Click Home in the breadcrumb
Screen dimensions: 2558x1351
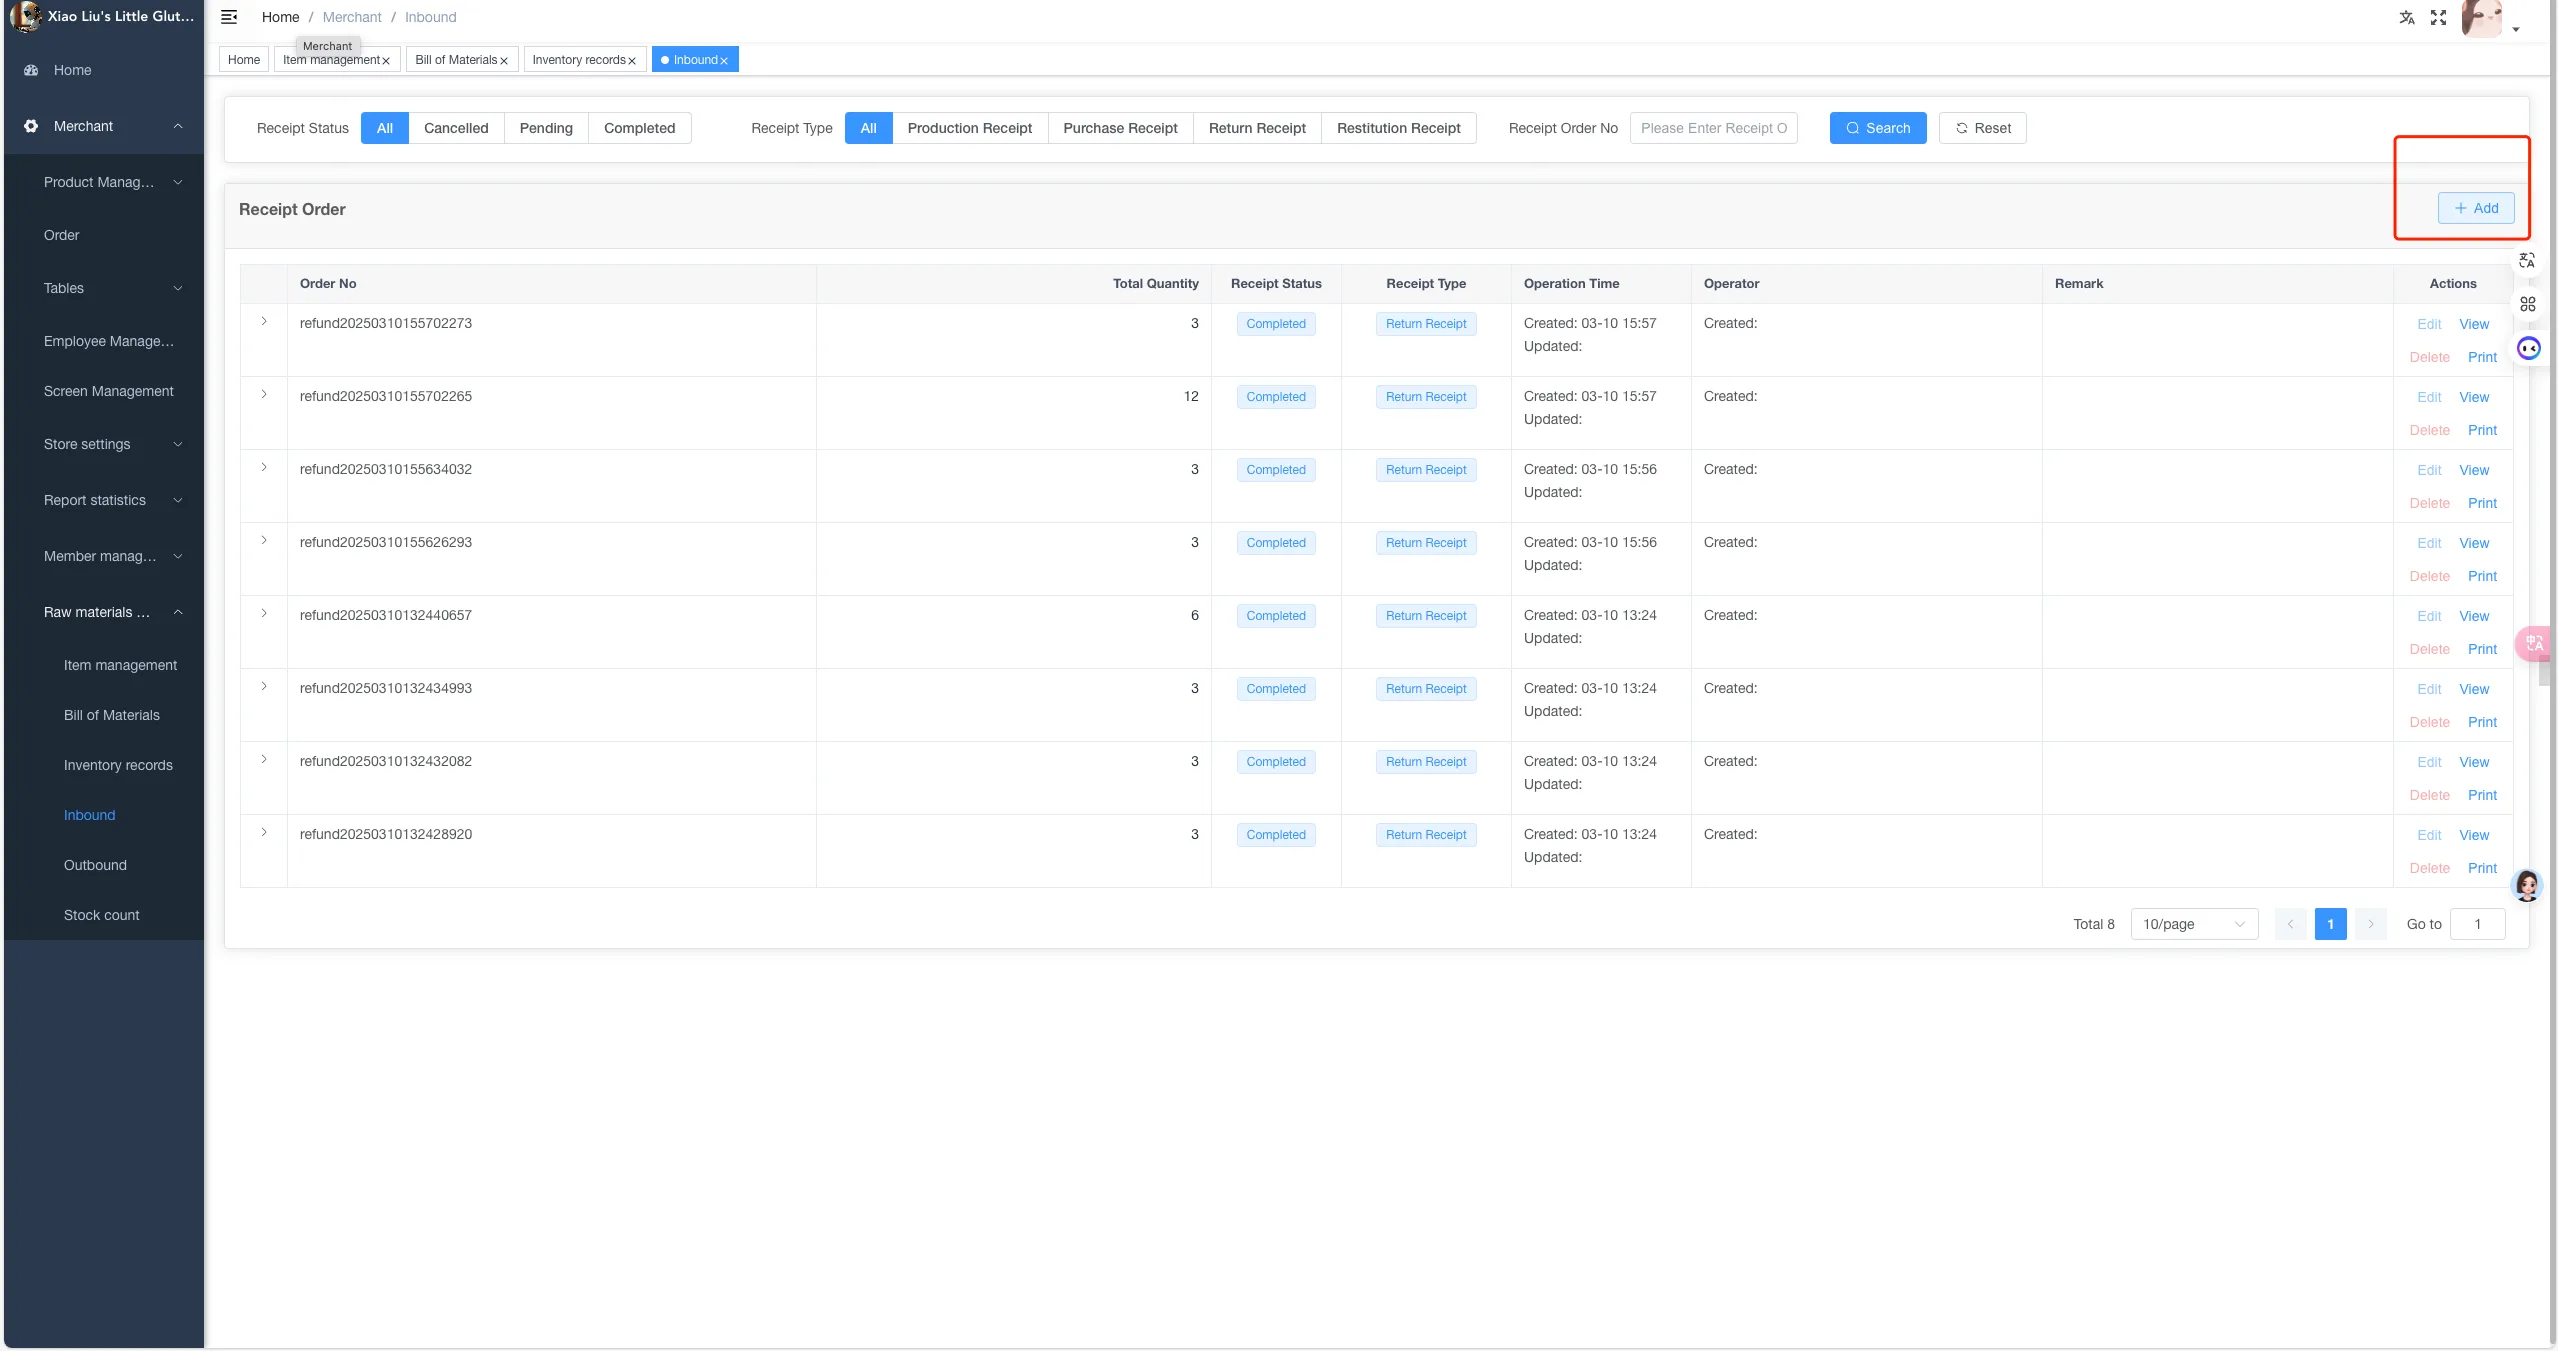click(x=280, y=17)
